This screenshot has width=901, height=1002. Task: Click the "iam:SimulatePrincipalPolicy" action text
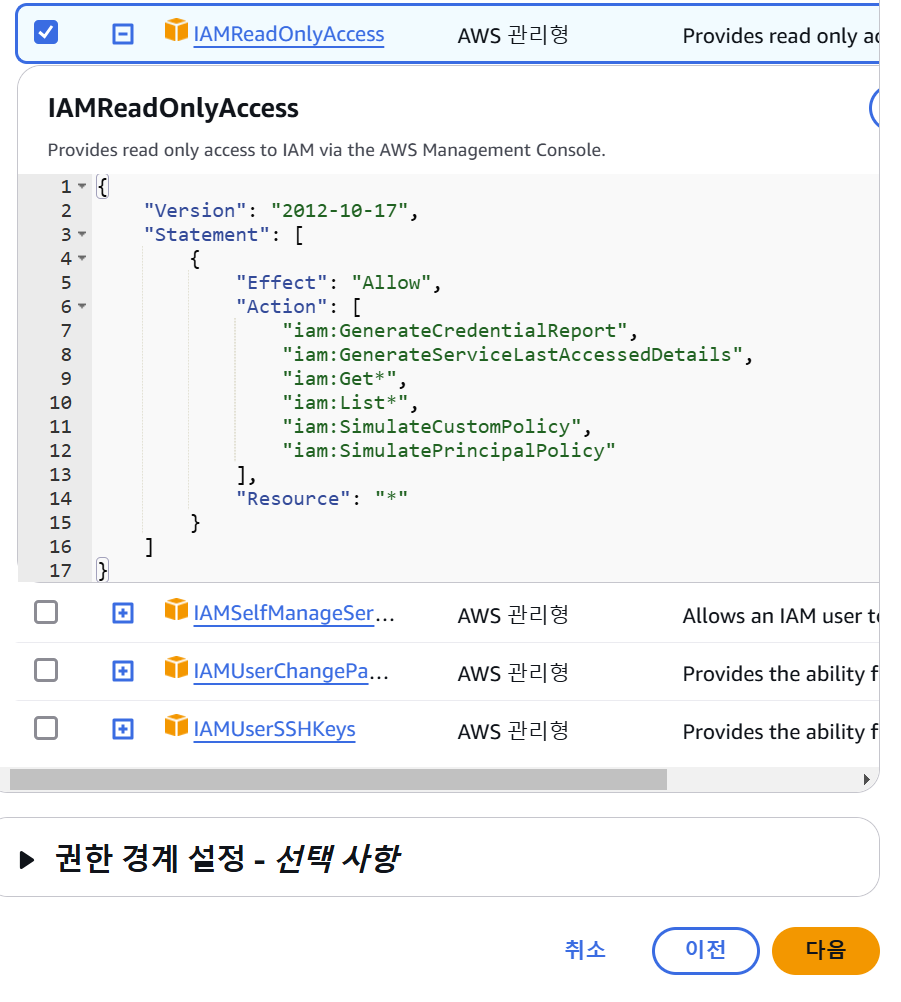pos(449,451)
